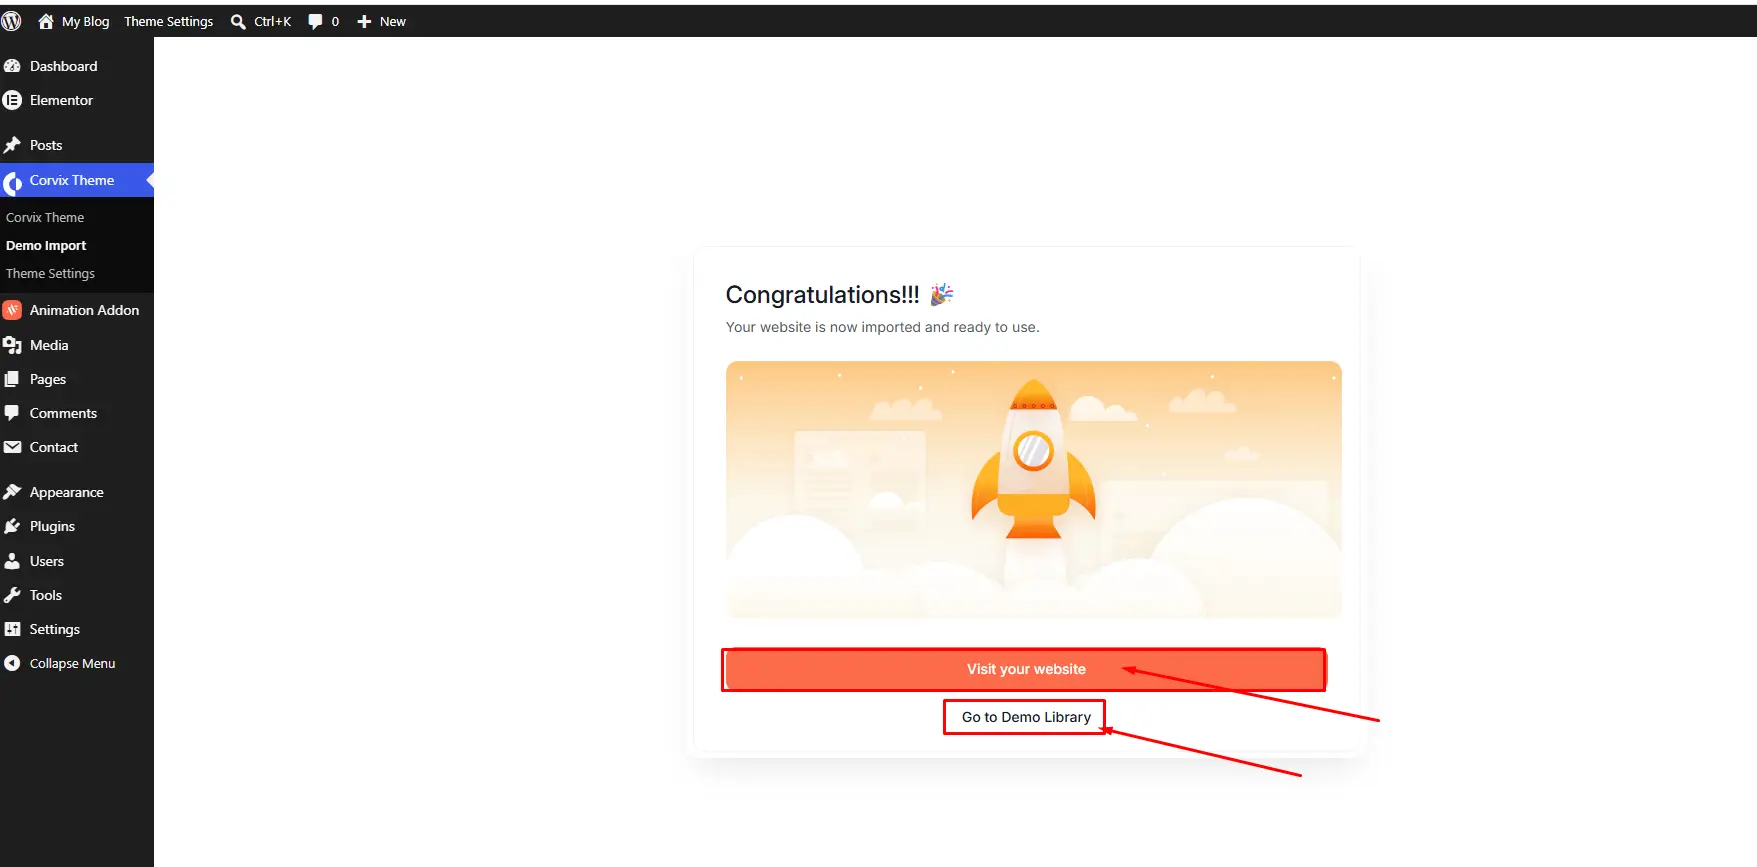Open the comments bubble icon in admin bar

(316, 21)
